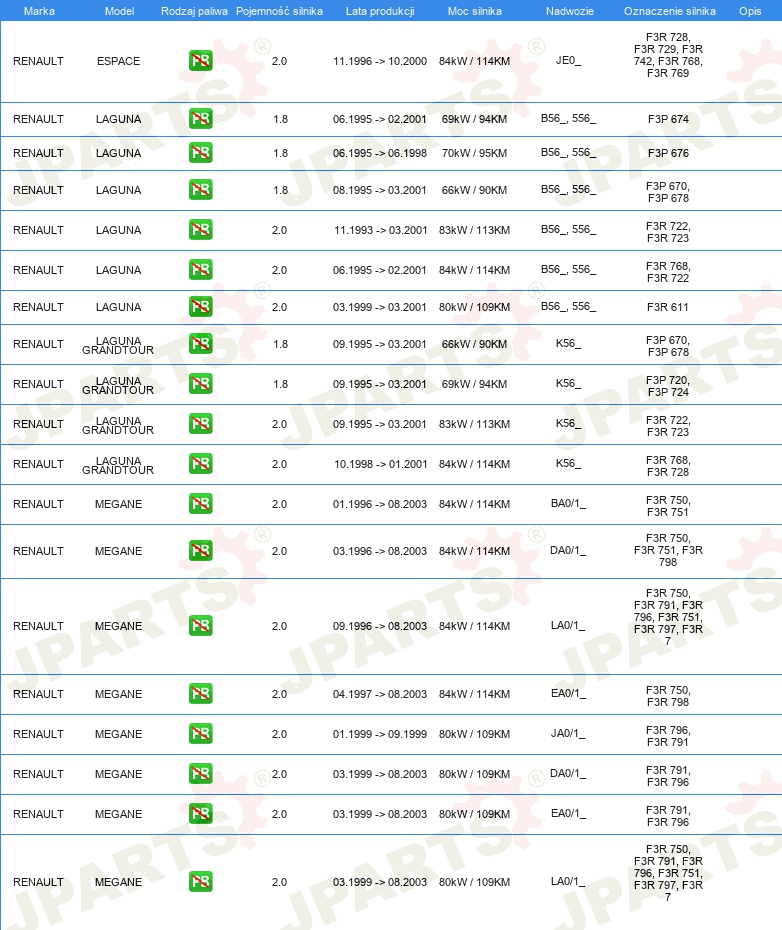Click the date range 03.1996 -> 08.2003
Screen dimensions: 782x930
[380, 551]
